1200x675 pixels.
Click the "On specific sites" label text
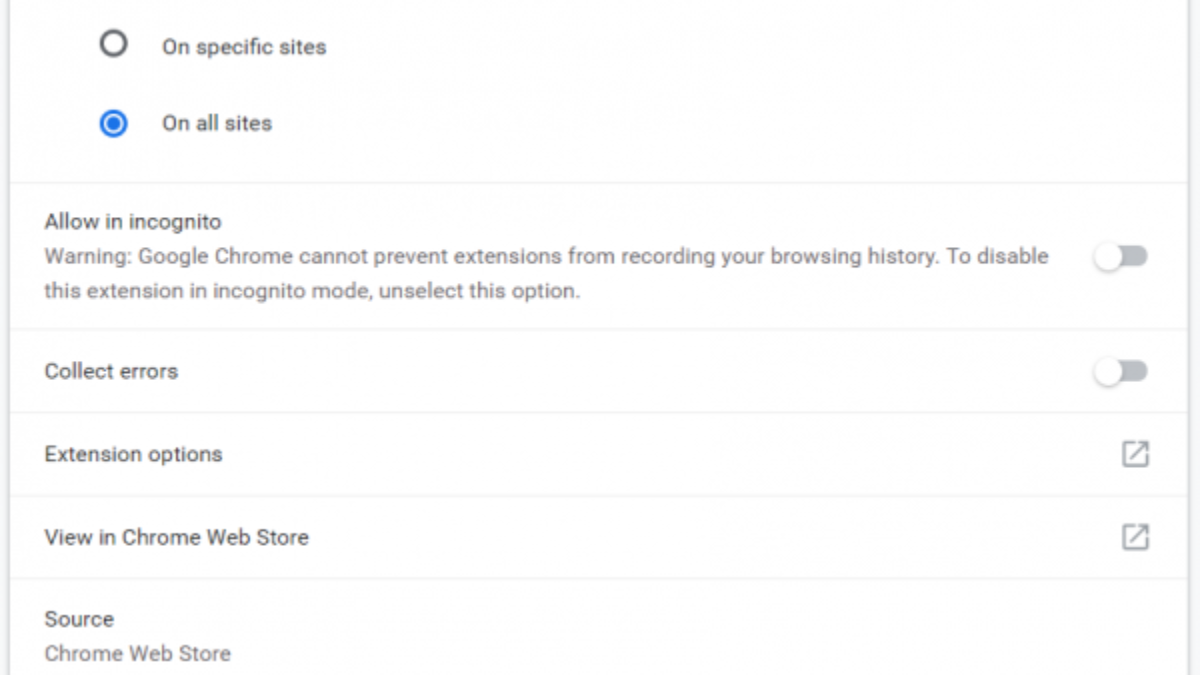pos(244,47)
